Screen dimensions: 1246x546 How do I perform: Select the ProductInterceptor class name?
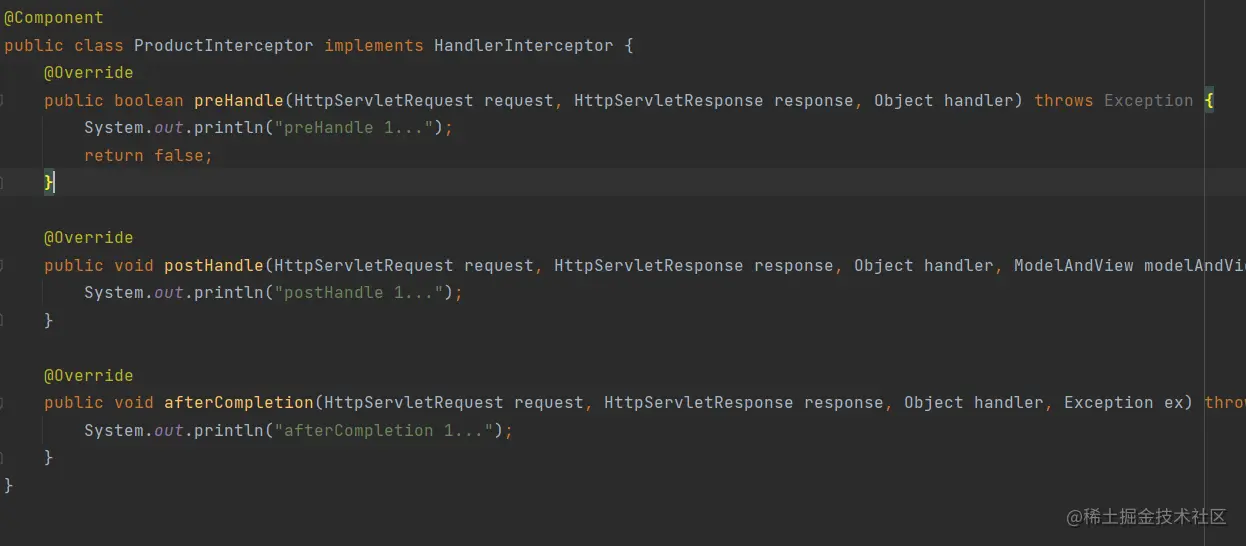pyautogui.click(x=224, y=45)
